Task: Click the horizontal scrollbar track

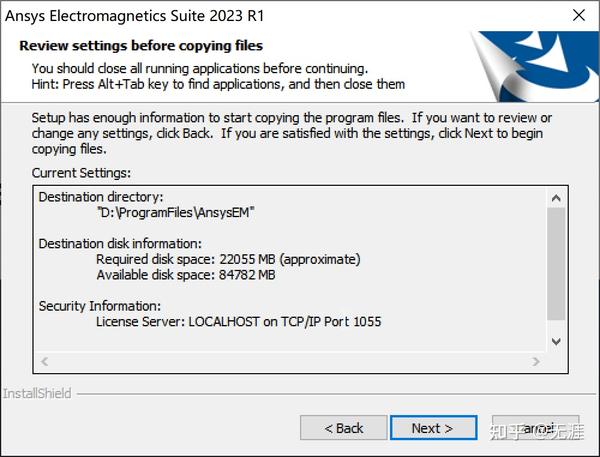Action: [x=290, y=361]
